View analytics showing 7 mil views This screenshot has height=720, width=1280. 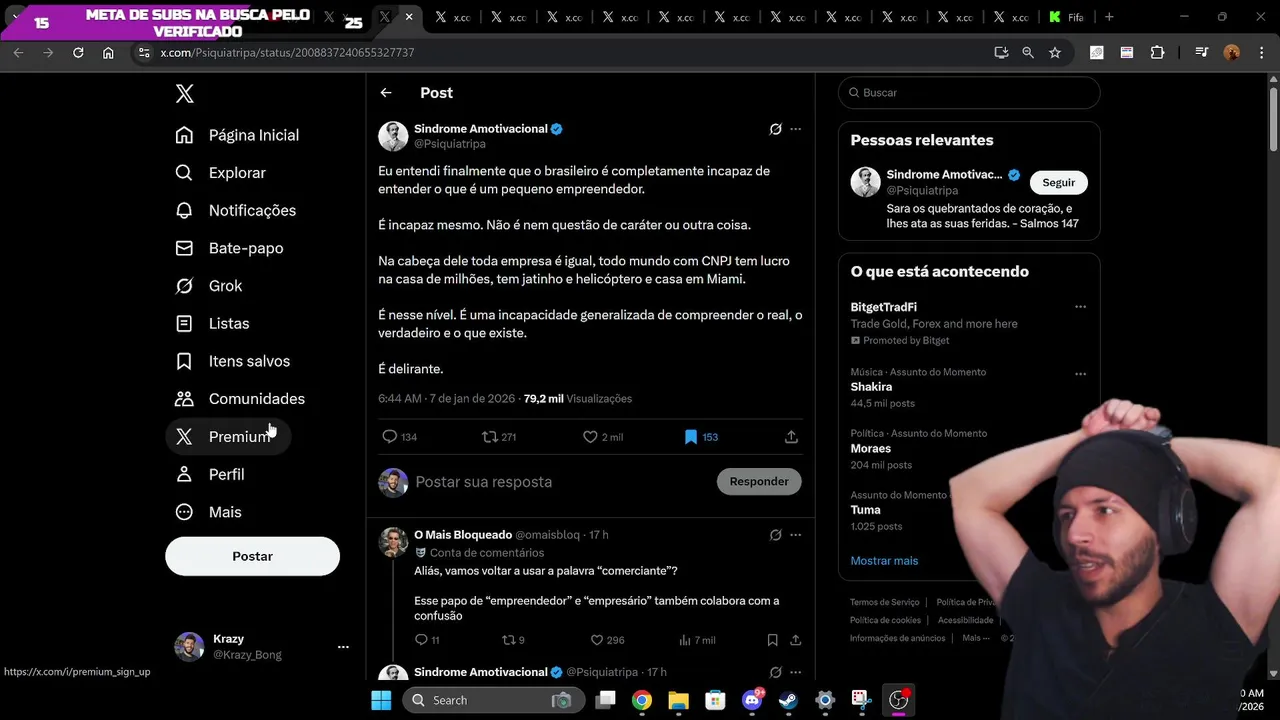[697, 640]
